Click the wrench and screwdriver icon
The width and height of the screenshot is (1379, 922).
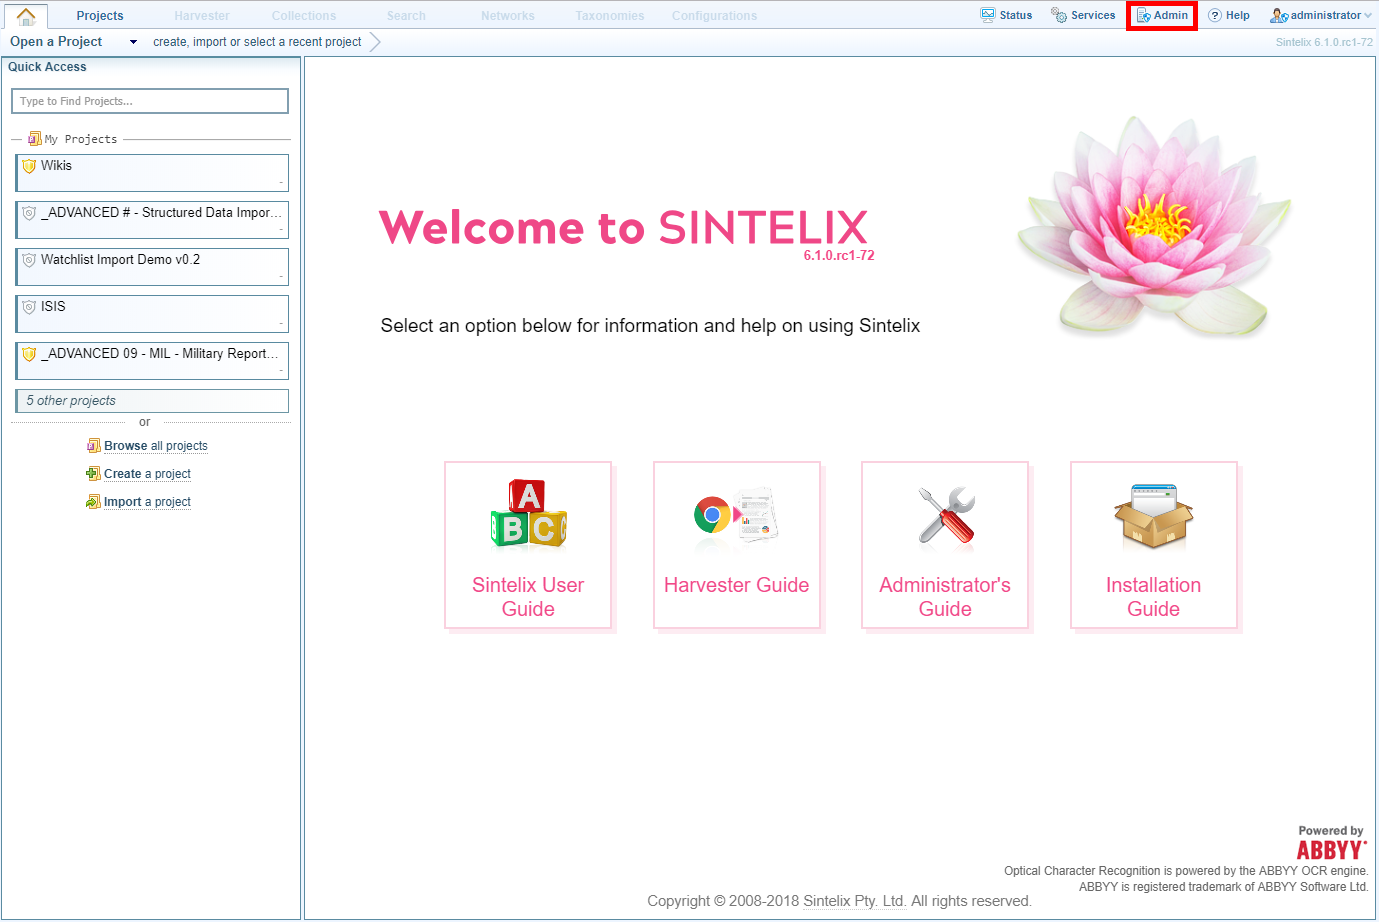tap(946, 515)
